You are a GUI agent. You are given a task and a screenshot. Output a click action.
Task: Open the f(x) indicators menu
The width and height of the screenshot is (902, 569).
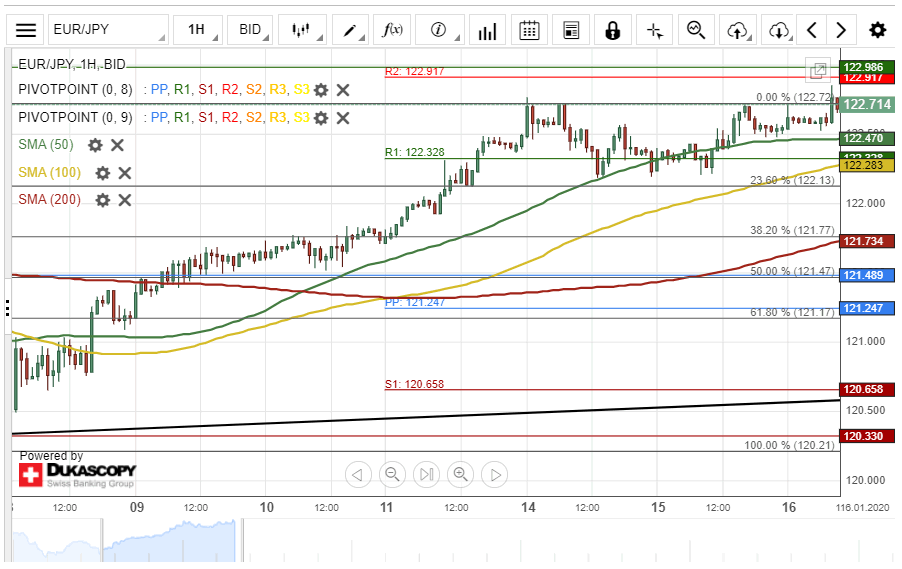(x=393, y=30)
